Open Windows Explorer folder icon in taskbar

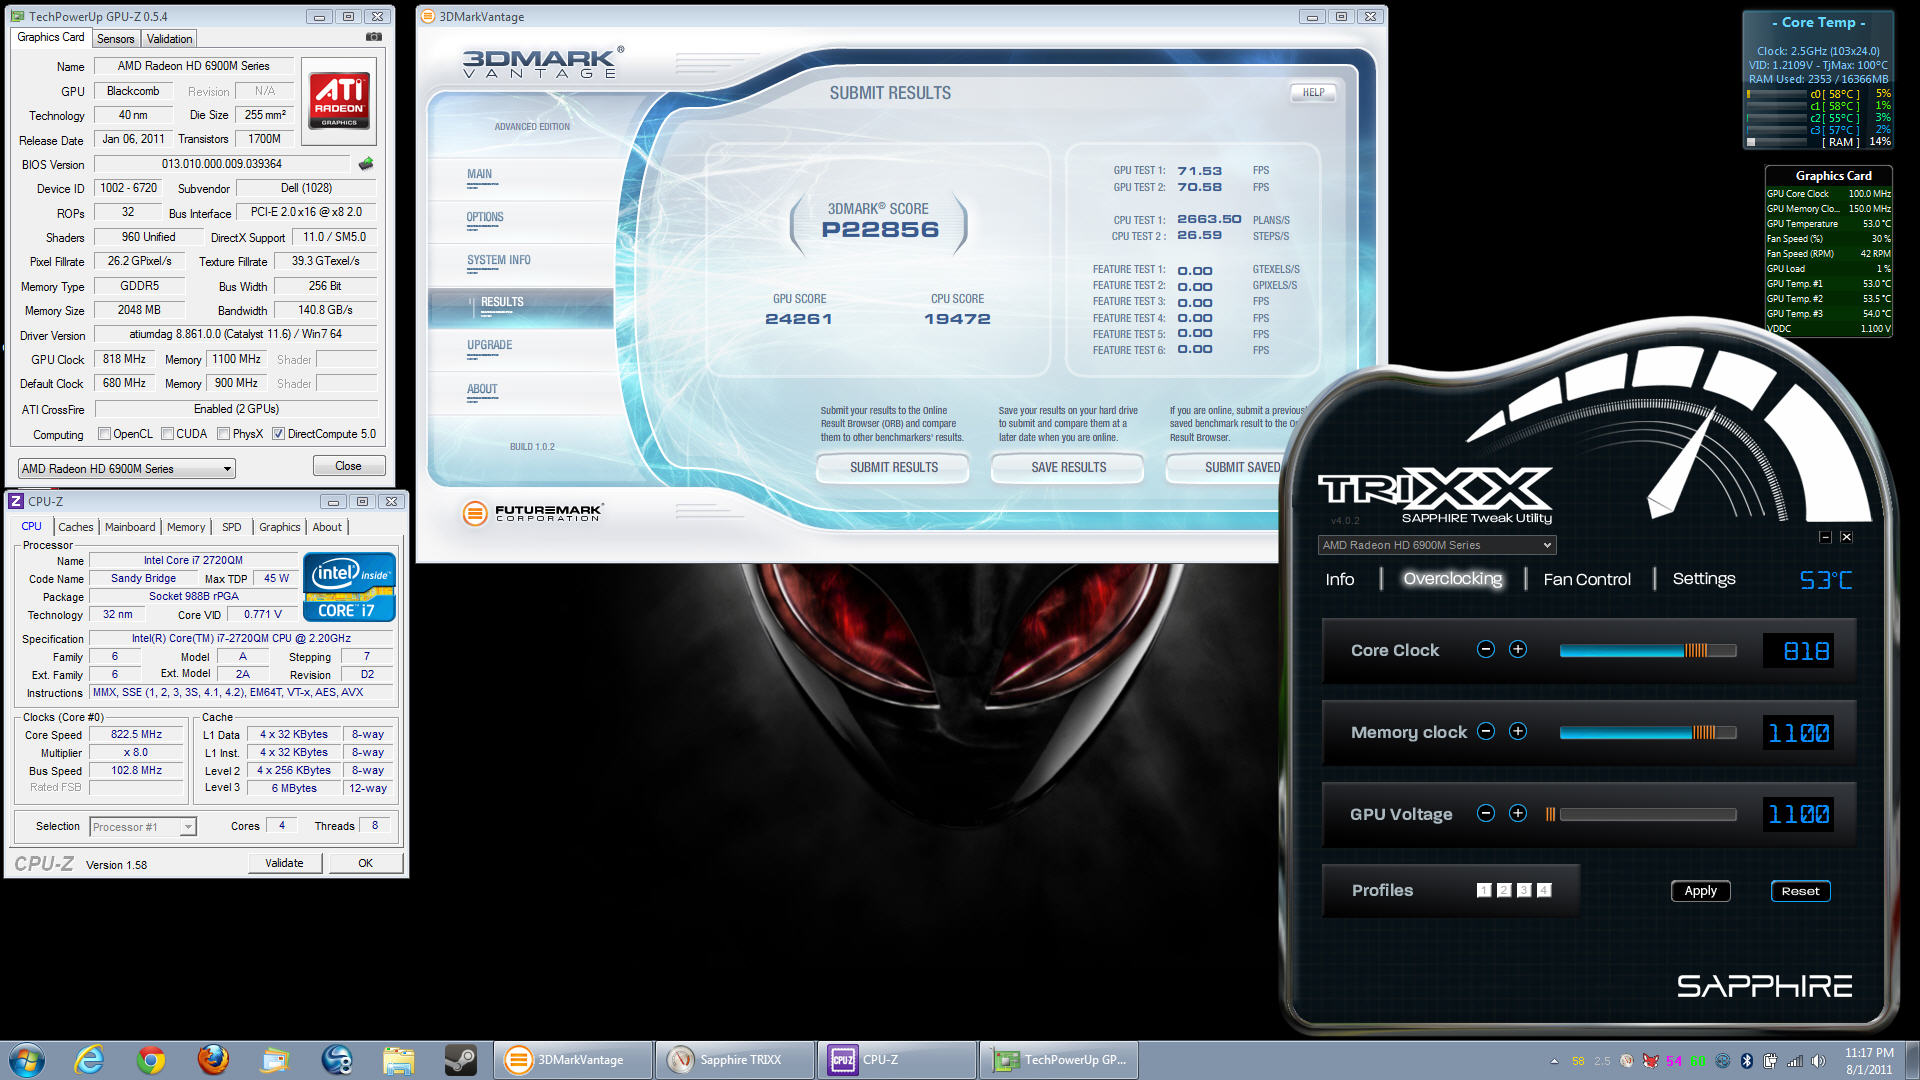tap(398, 1060)
